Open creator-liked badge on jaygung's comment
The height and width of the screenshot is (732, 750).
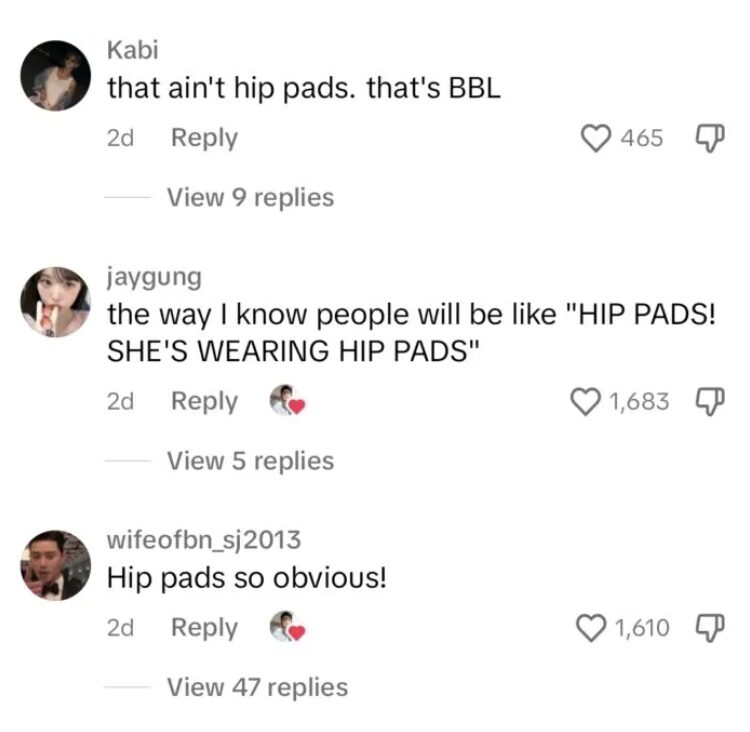tap(287, 400)
